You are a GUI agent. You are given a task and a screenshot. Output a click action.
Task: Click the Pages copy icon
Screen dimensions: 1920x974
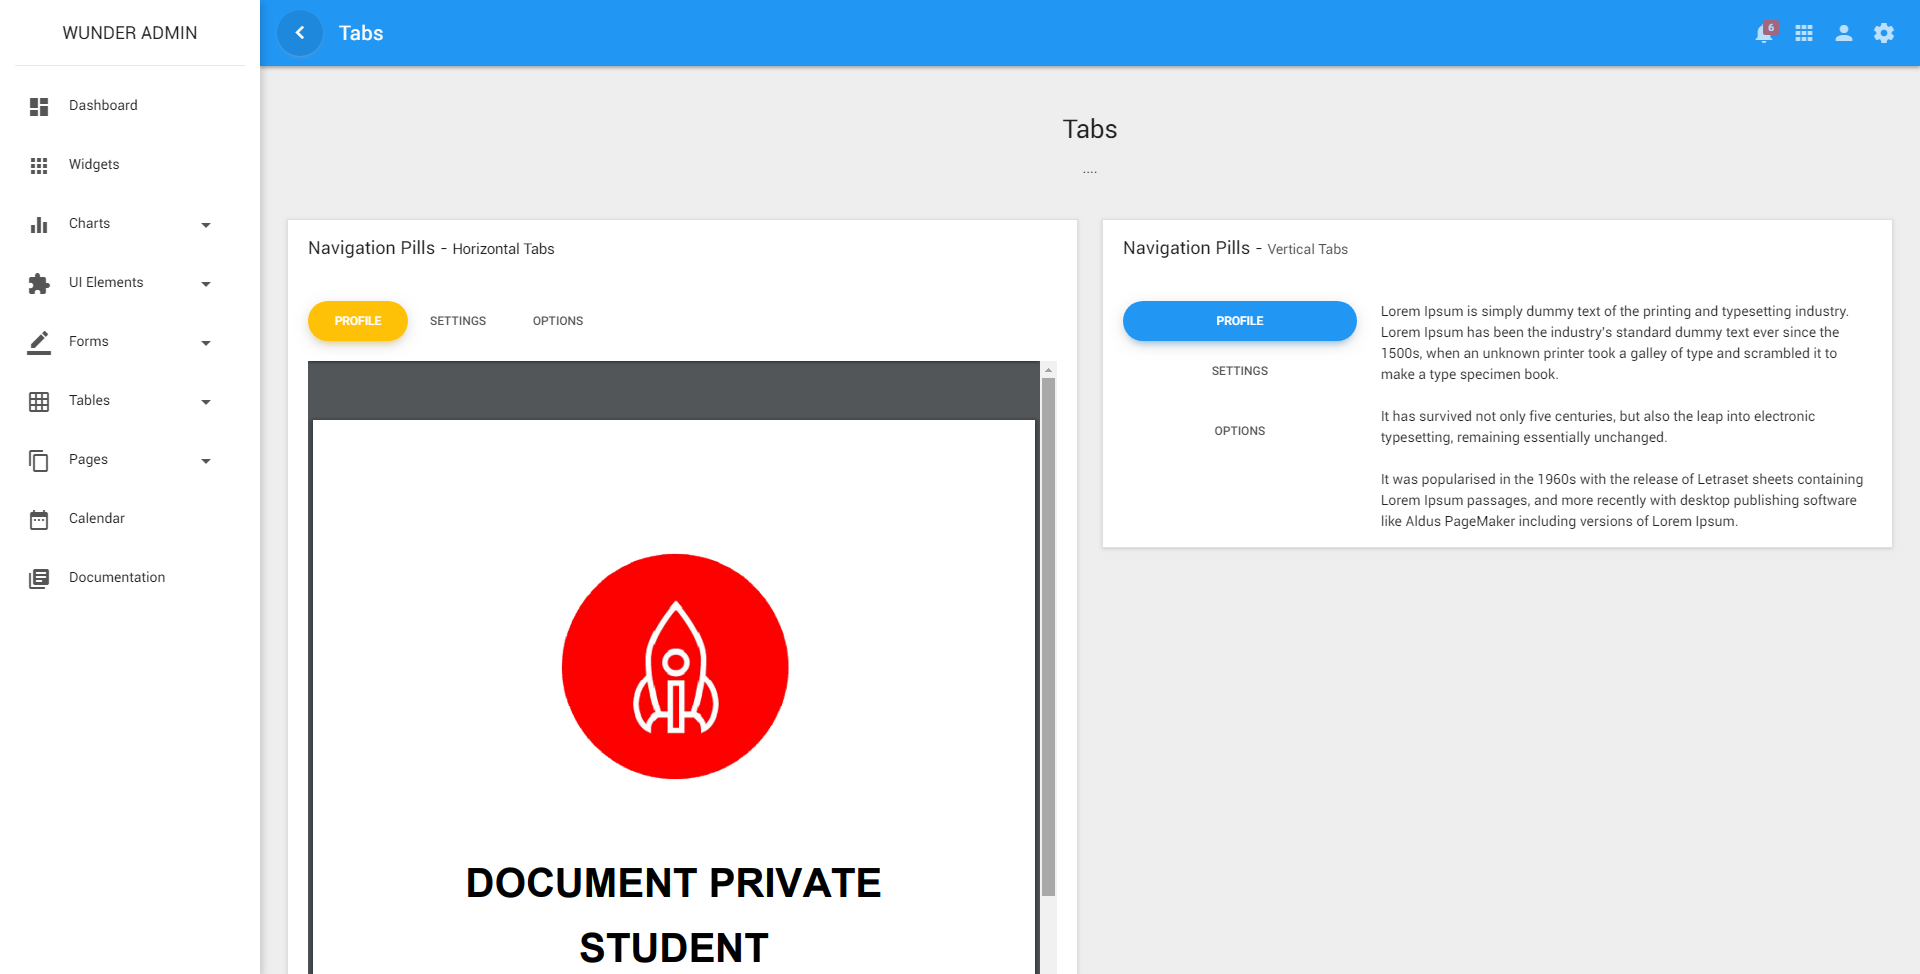(x=39, y=460)
